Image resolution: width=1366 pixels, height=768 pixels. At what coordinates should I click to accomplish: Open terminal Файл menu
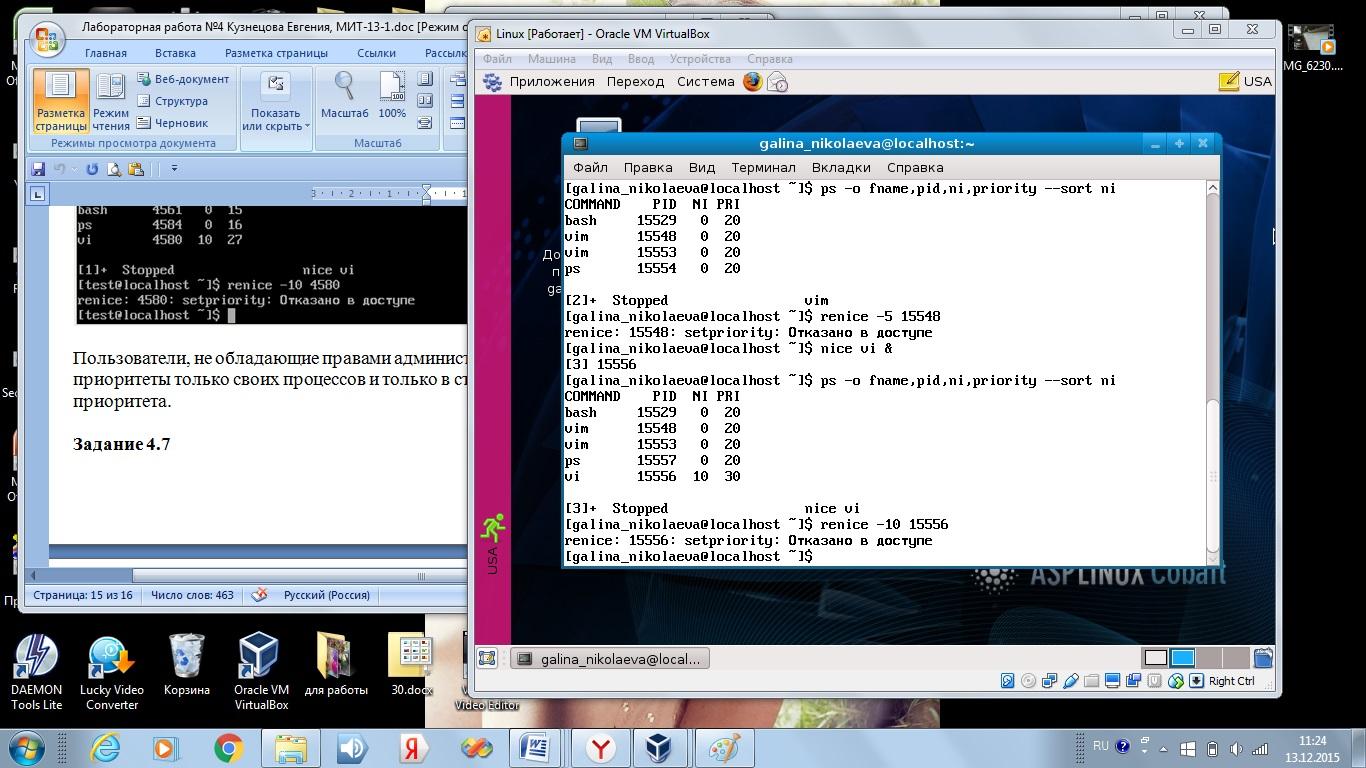tap(590, 167)
